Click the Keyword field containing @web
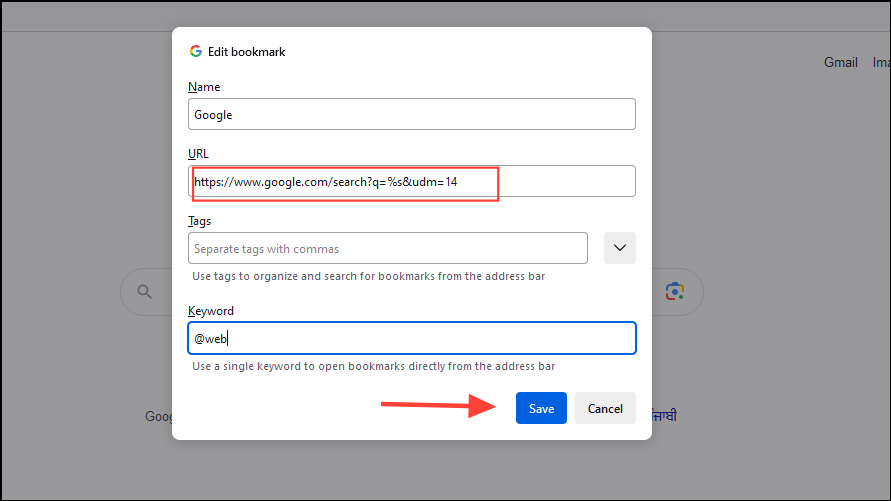Image resolution: width=891 pixels, height=501 pixels. tap(412, 338)
